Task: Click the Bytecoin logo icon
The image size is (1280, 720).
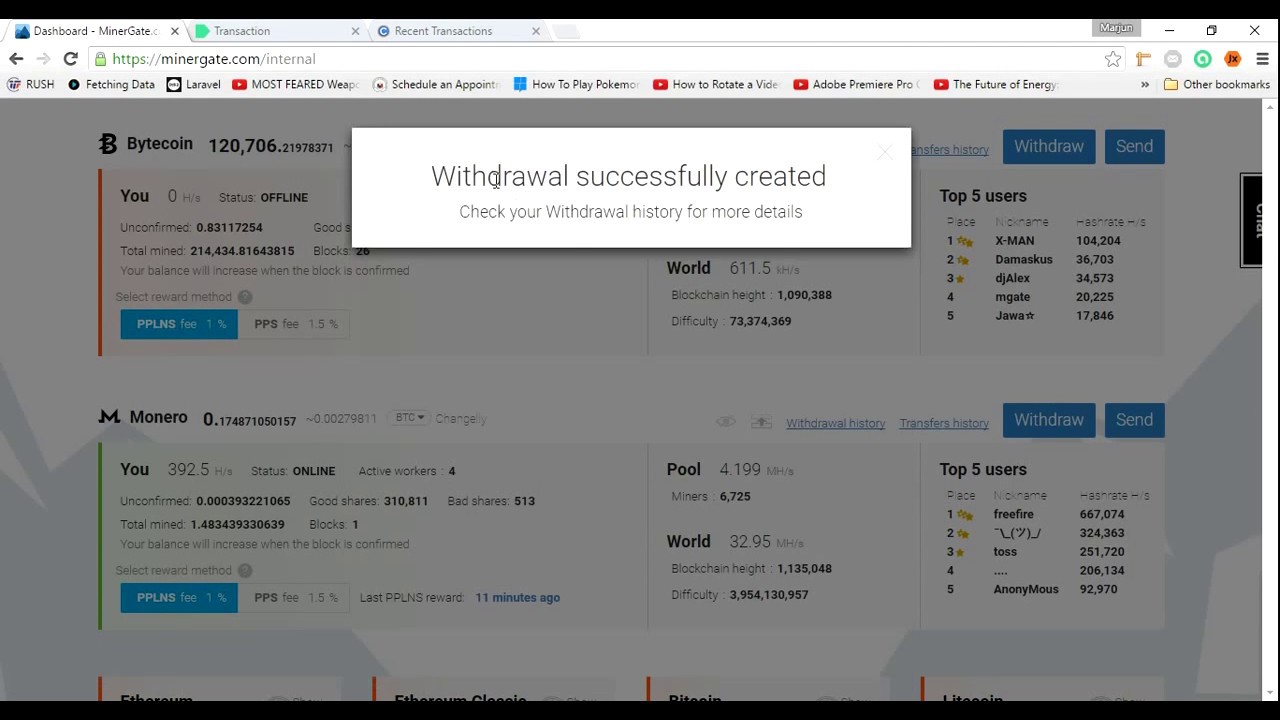Action: [x=108, y=144]
